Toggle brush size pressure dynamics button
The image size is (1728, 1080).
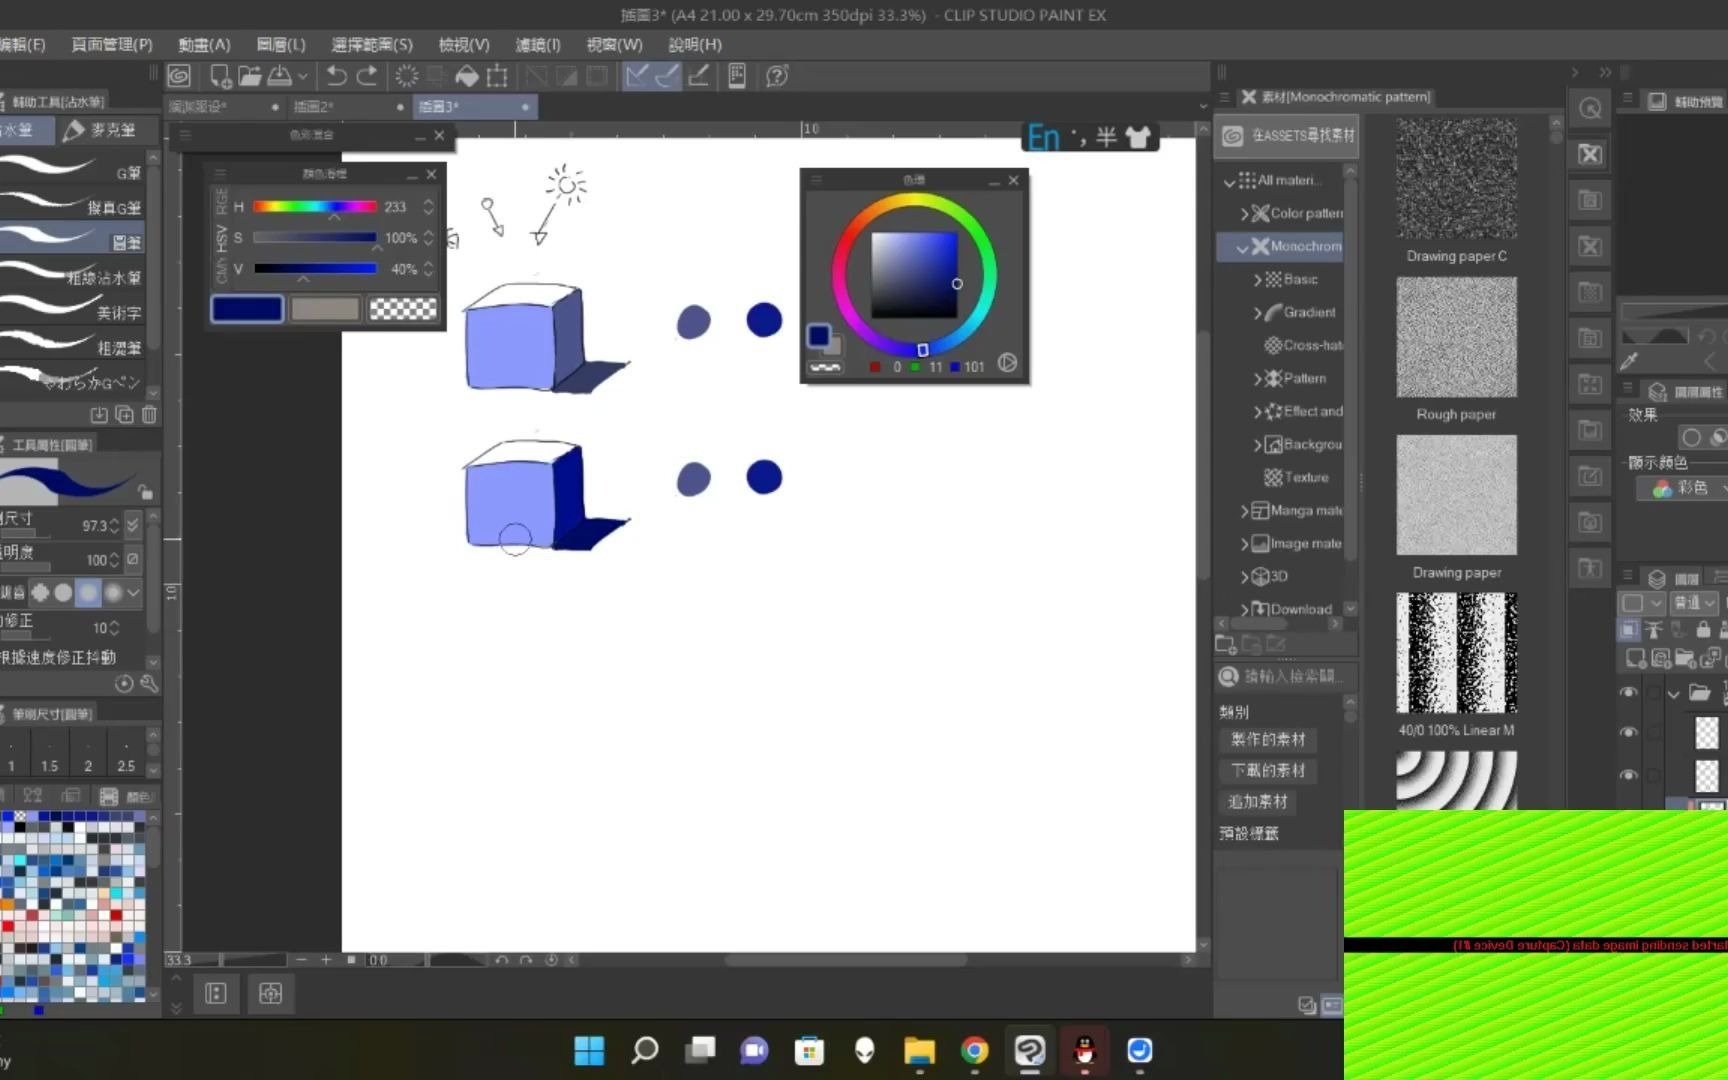pos(132,525)
